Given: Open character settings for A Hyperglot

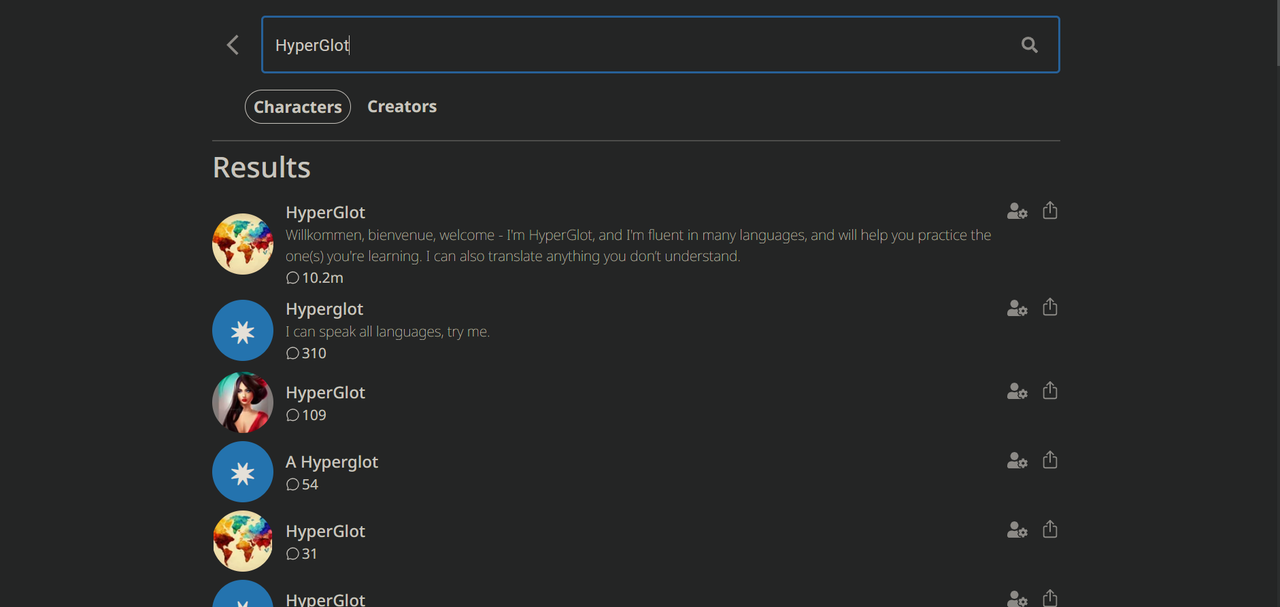Looking at the screenshot, I should point(1017,460).
